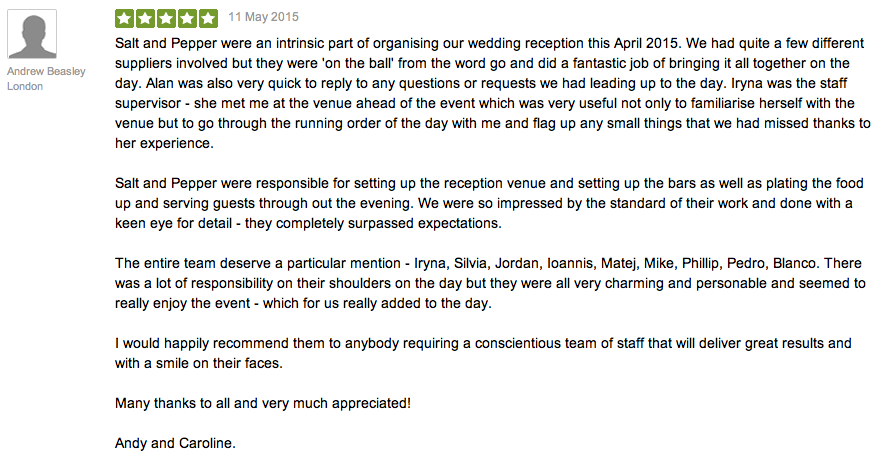The image size is (887, 455).
Task: Click the review date 11 May 2015
Action: (x=263, y=17)
